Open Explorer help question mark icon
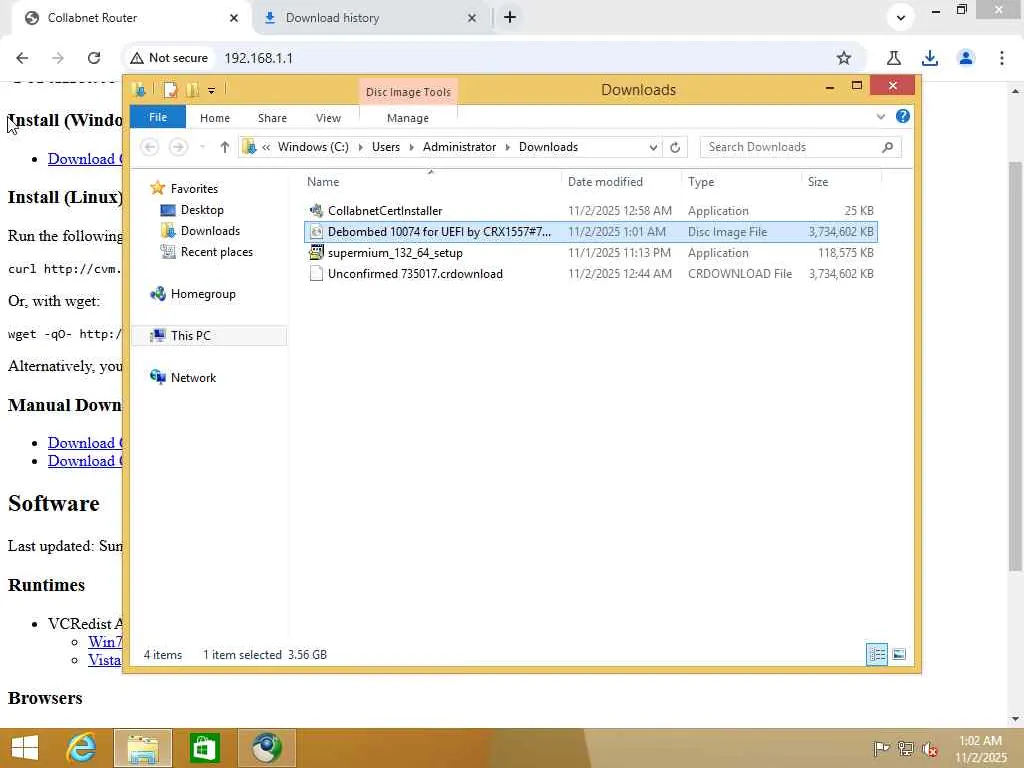Viewport: 1024px width, 768px height. [x=903, y=116]
